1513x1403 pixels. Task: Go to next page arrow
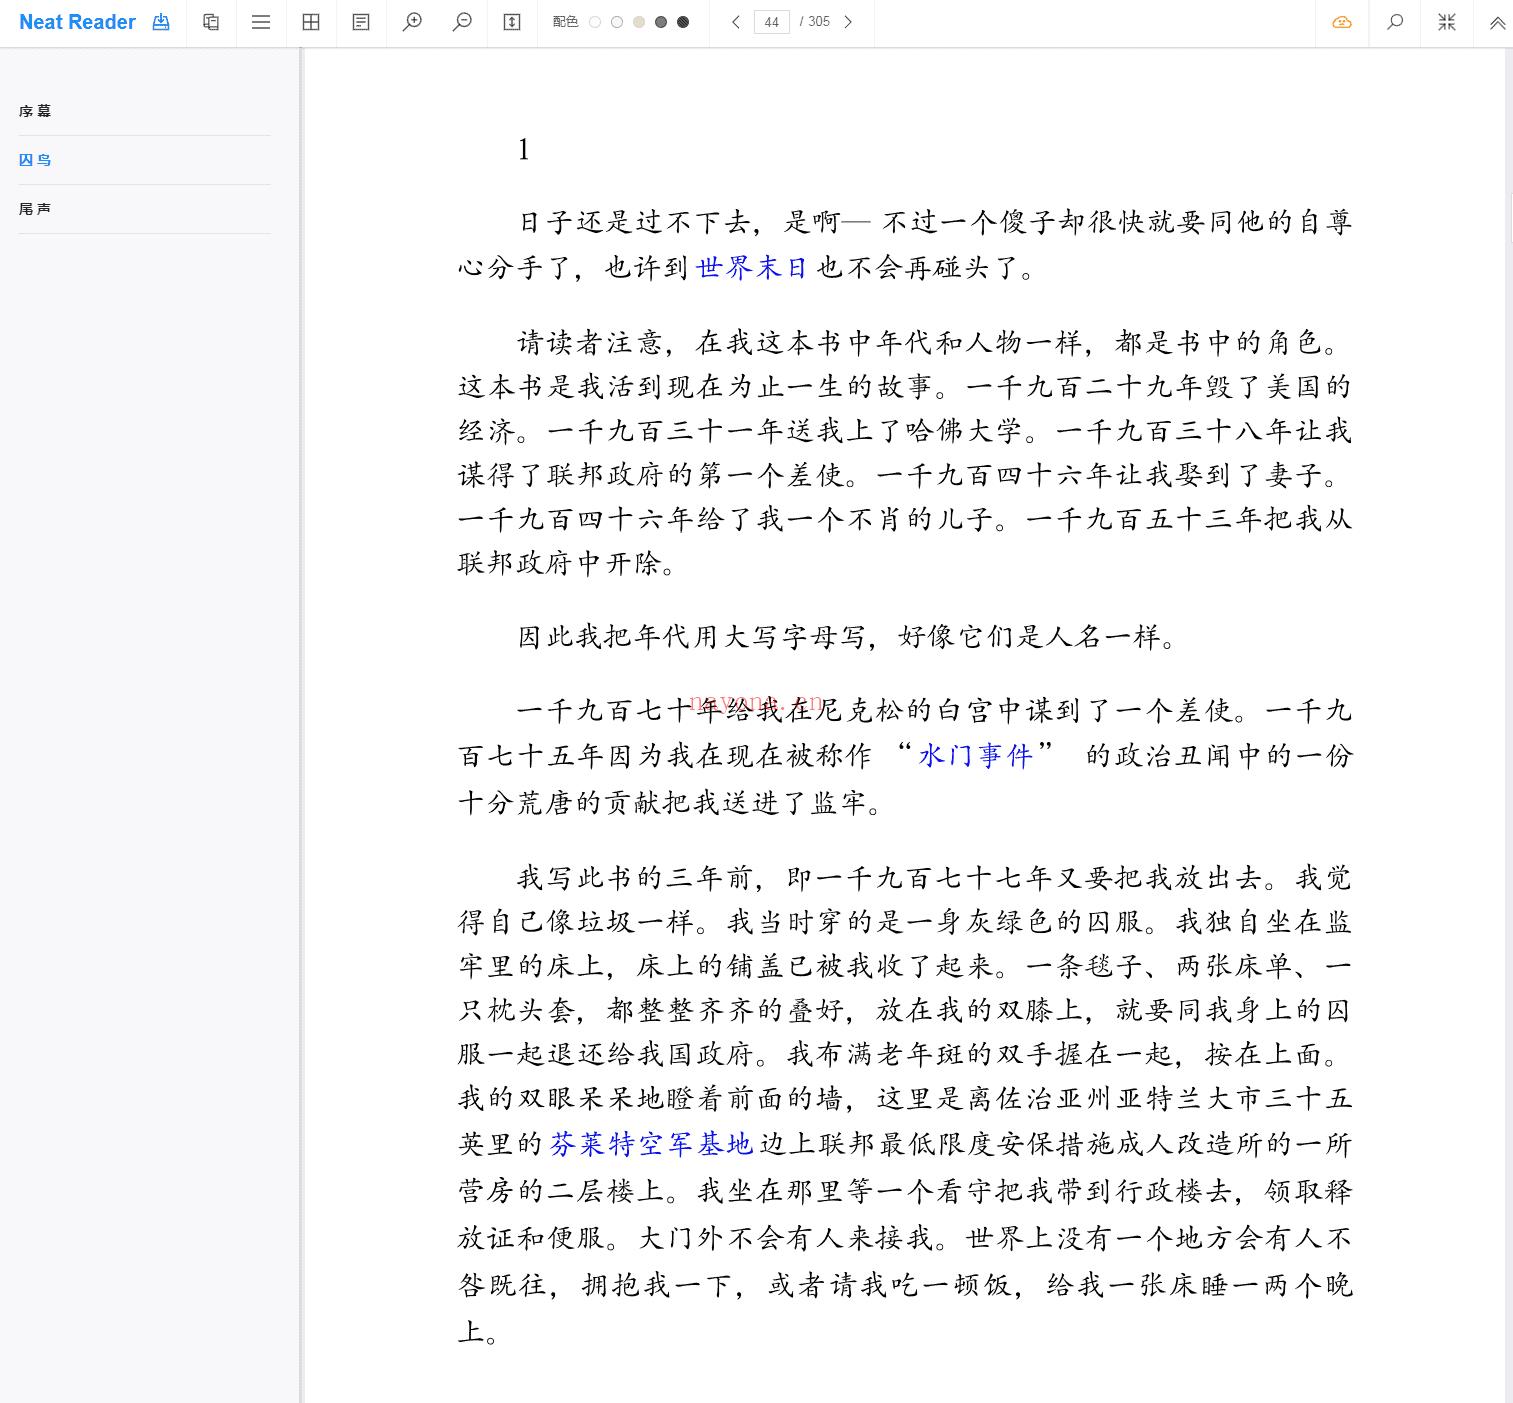pyautogui.click(x=848, y=22)
